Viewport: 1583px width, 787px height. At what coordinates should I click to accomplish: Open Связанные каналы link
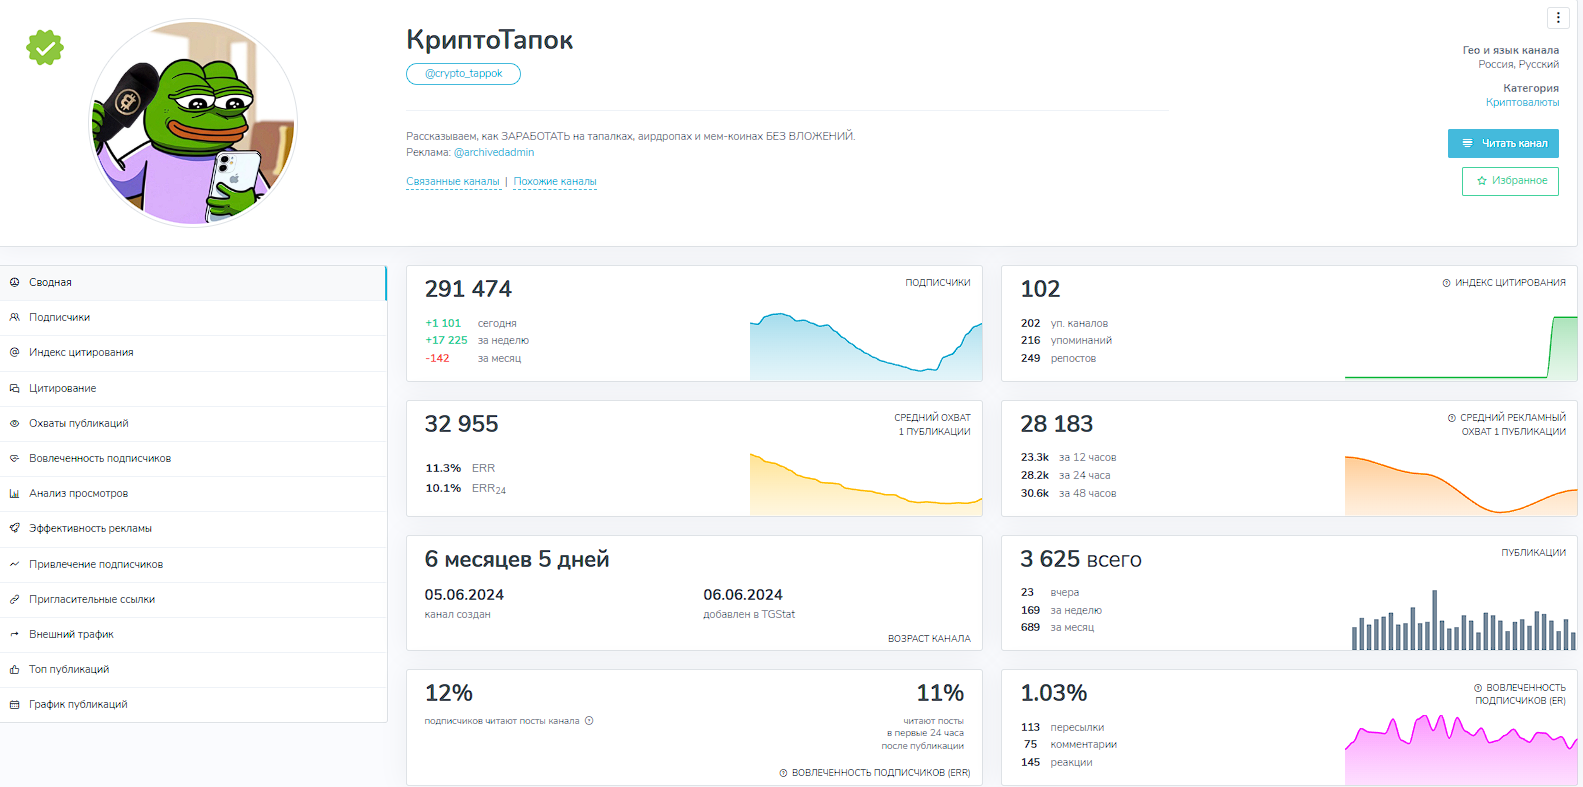[x=453, y=182]
